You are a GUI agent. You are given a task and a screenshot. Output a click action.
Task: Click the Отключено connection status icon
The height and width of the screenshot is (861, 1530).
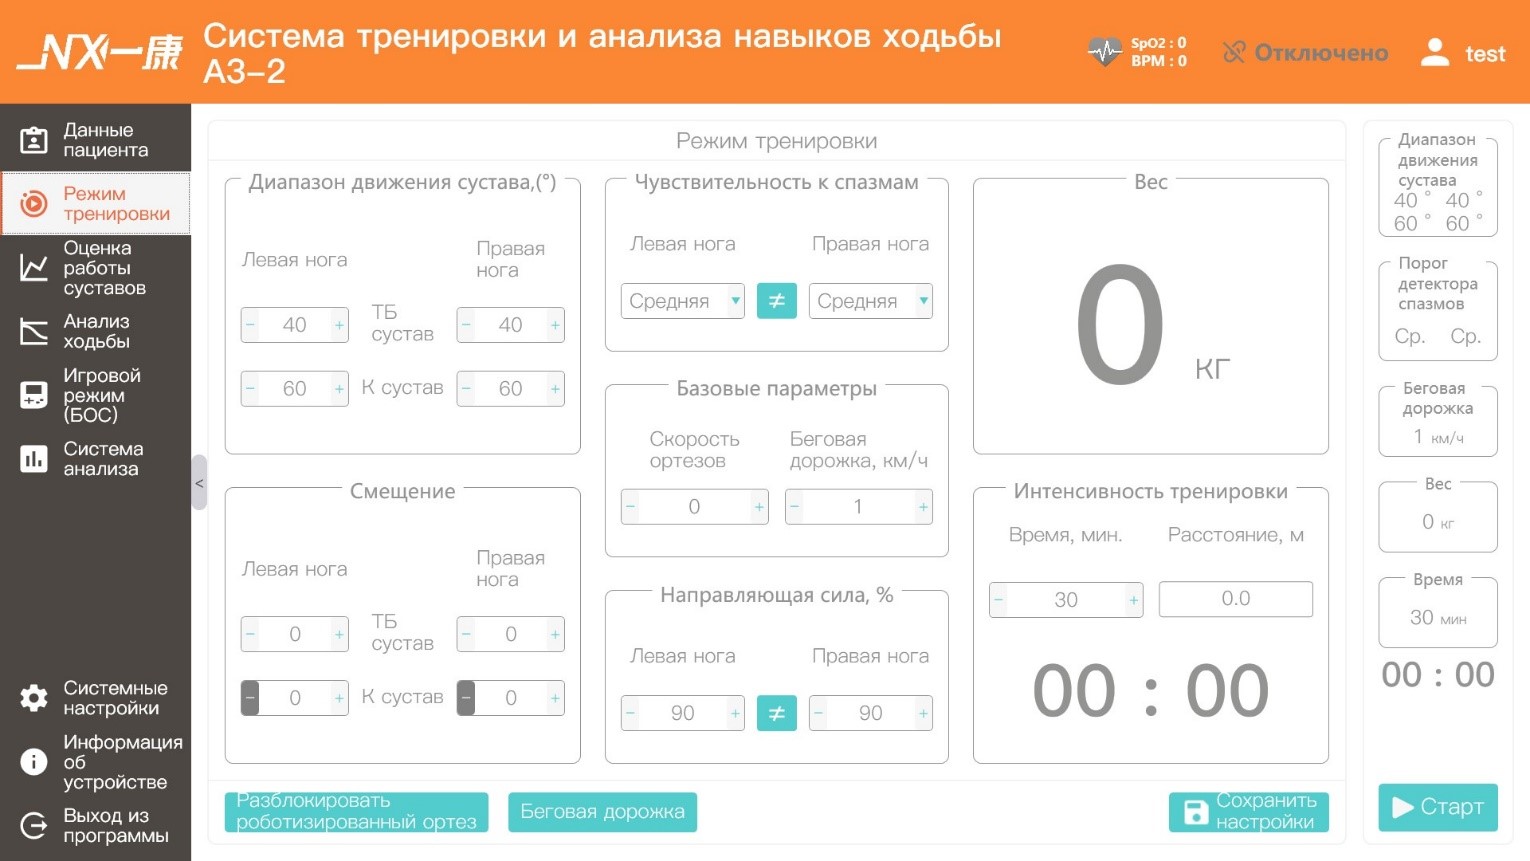pyautogui.click(x=1235, y=52)
